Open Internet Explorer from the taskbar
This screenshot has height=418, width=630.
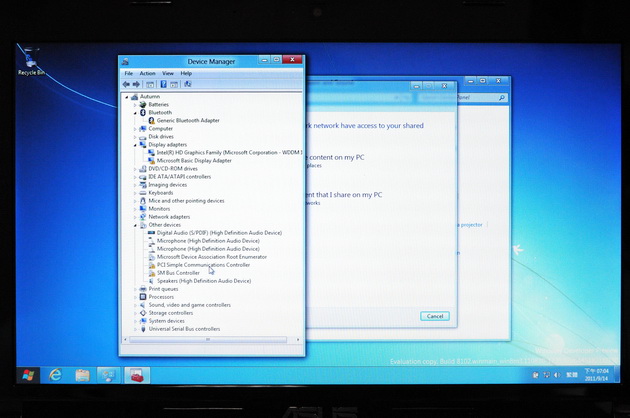56,375
